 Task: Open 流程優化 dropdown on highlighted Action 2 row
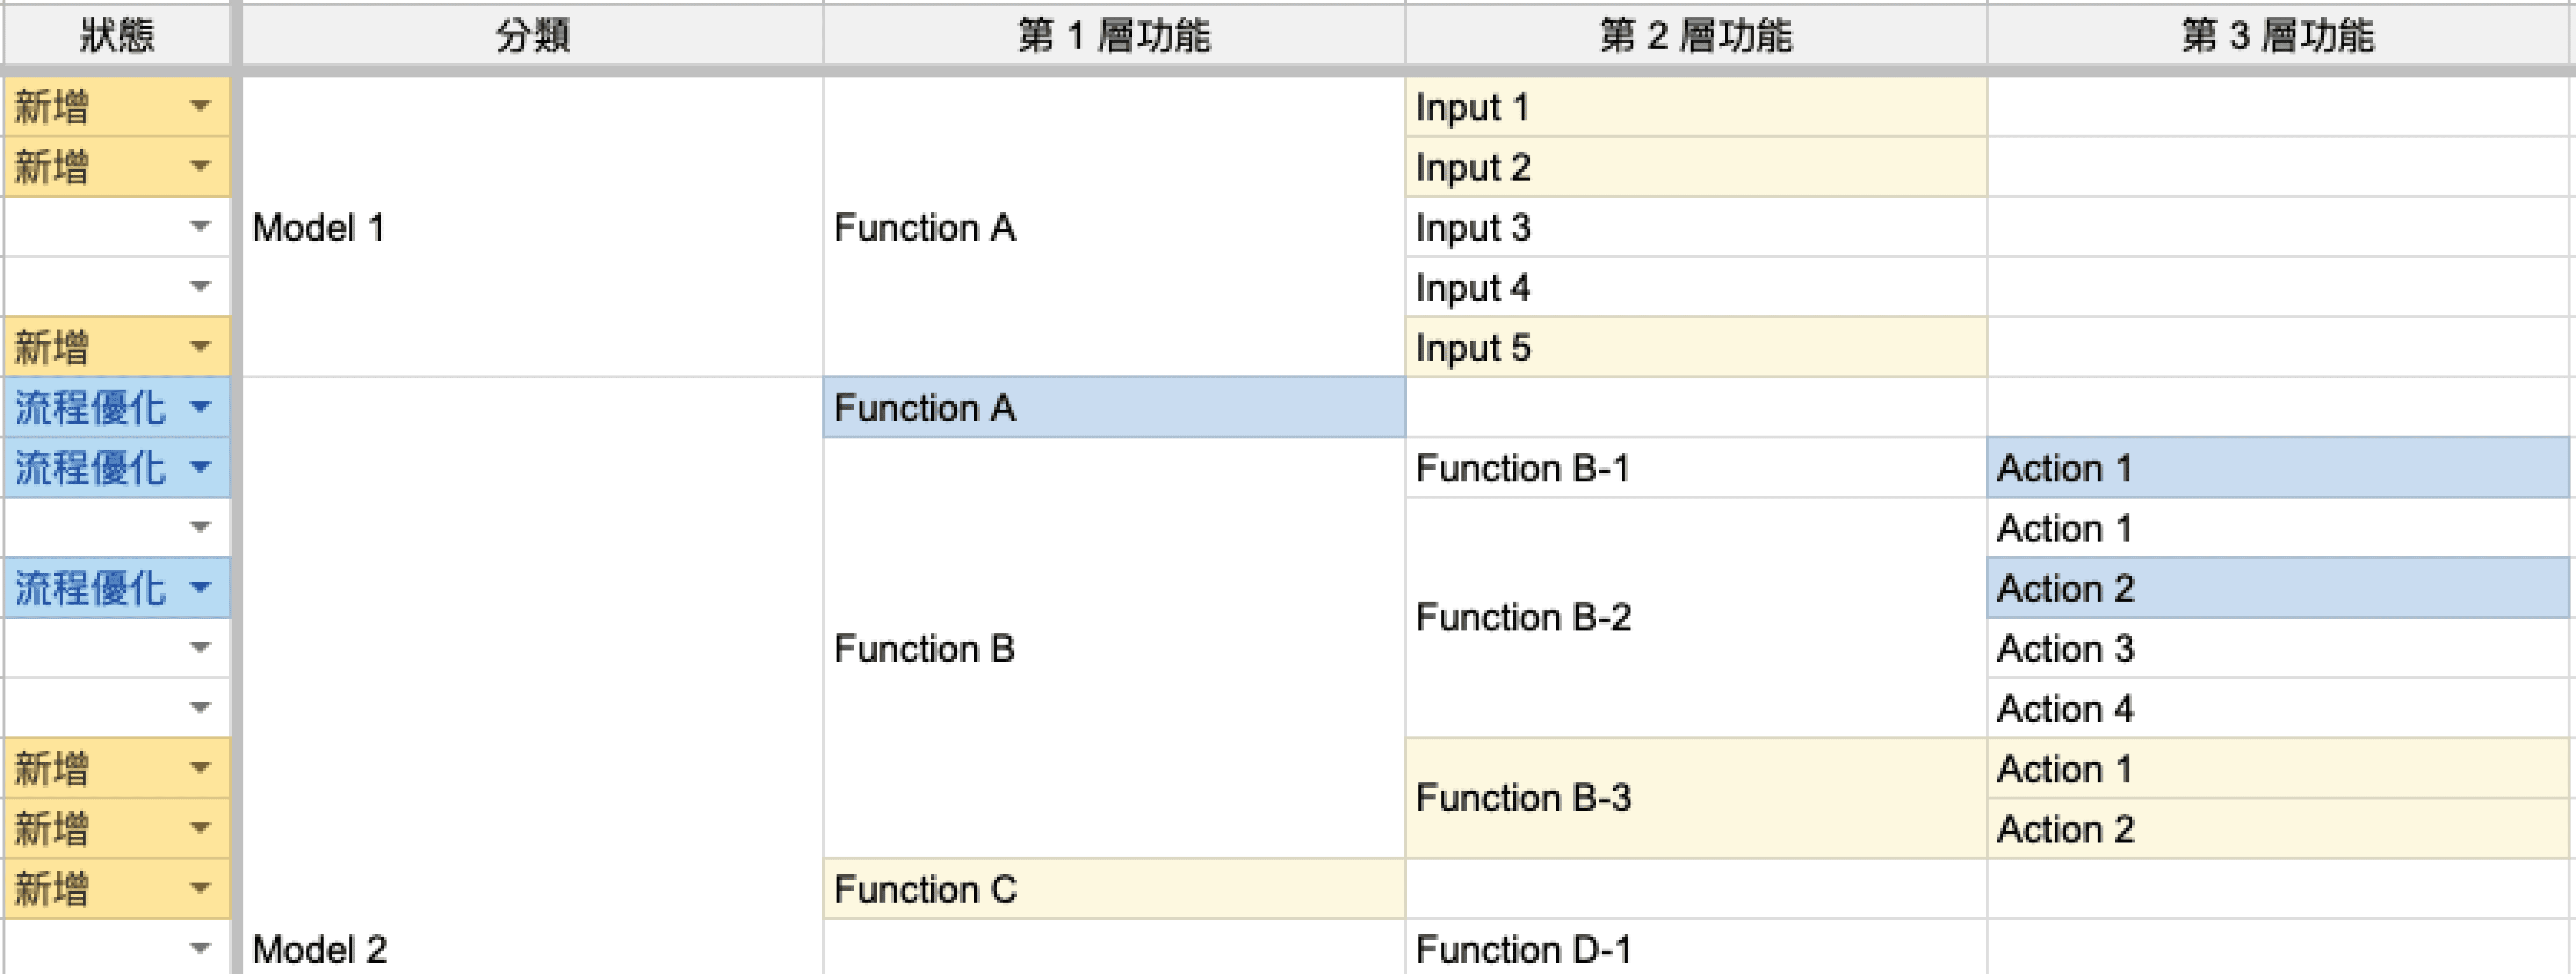point(200,587)
